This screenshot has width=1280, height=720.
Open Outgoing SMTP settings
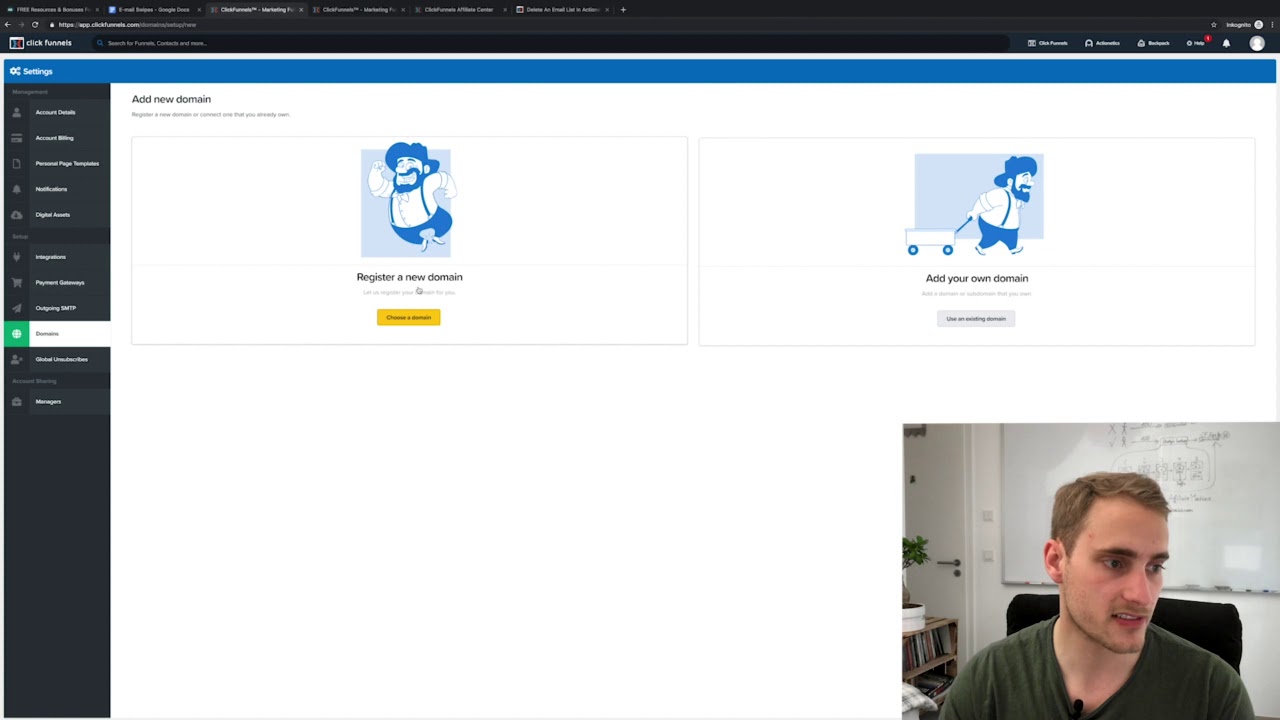[57, 308]
